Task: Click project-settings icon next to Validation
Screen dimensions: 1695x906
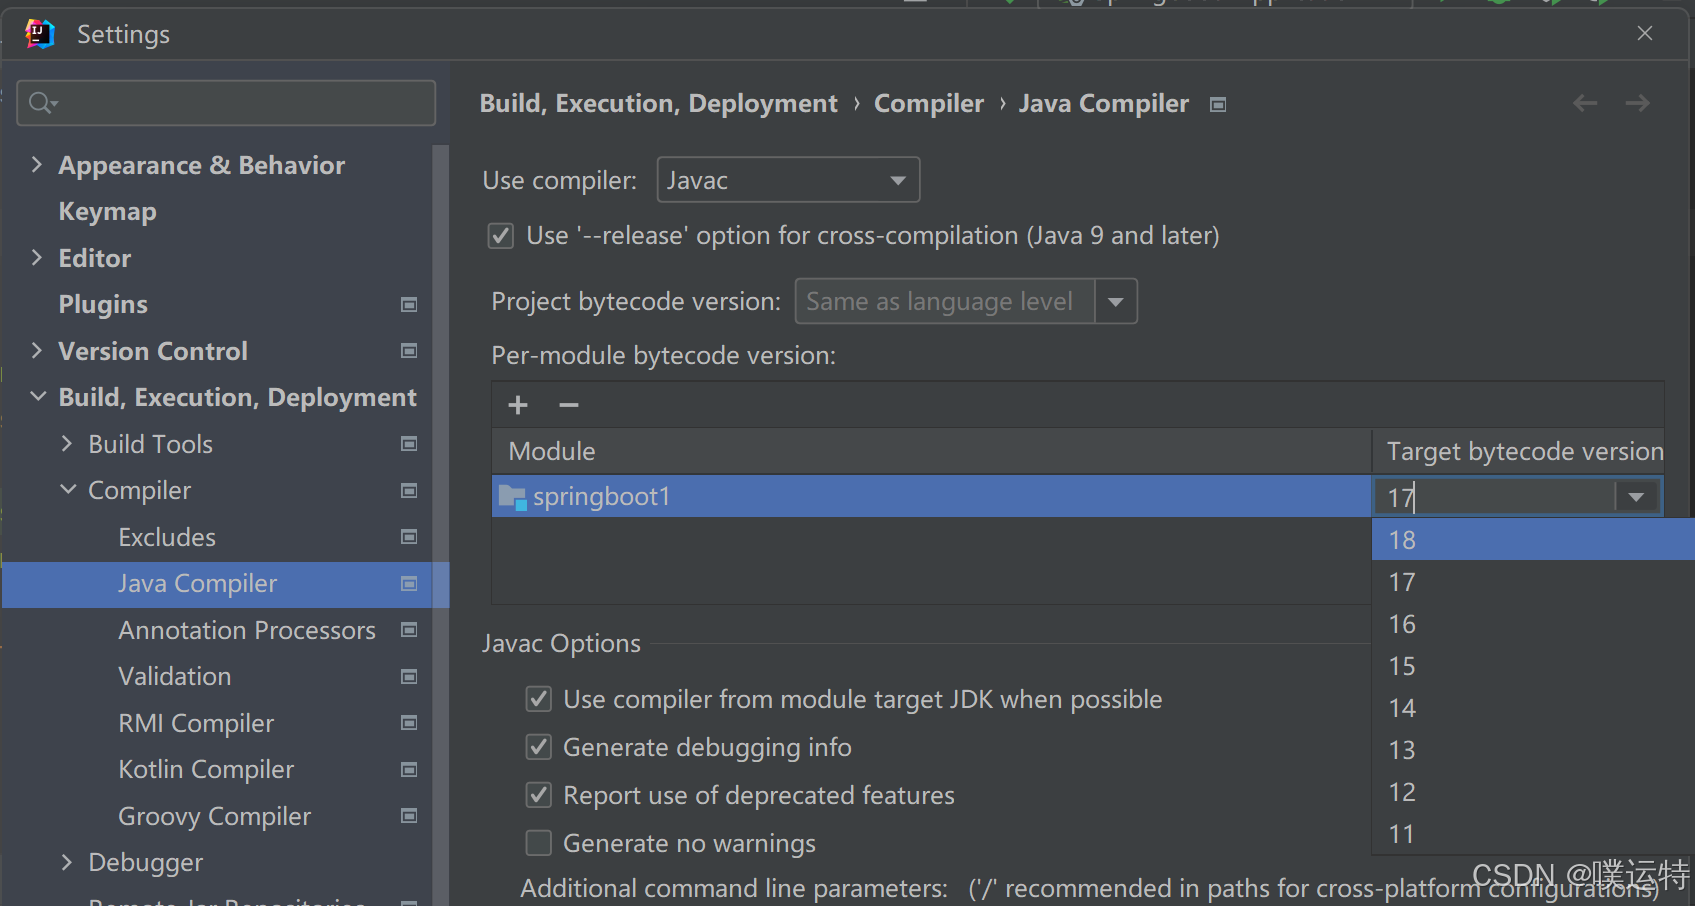Action: (x=409, y=677)
